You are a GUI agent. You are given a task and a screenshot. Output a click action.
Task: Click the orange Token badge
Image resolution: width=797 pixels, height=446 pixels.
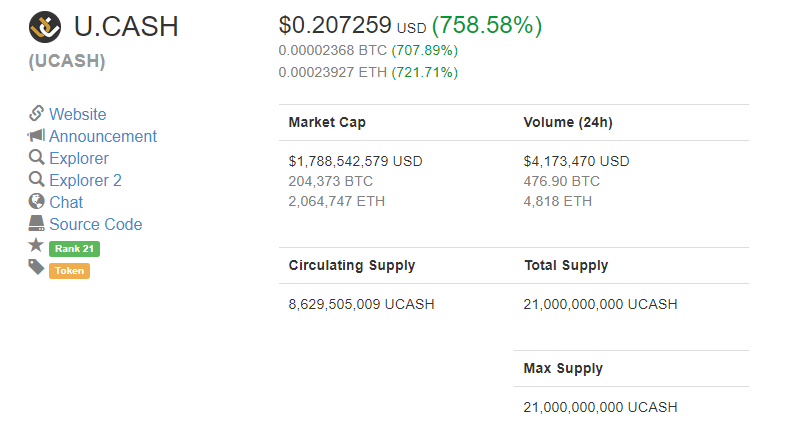(69, 271)
